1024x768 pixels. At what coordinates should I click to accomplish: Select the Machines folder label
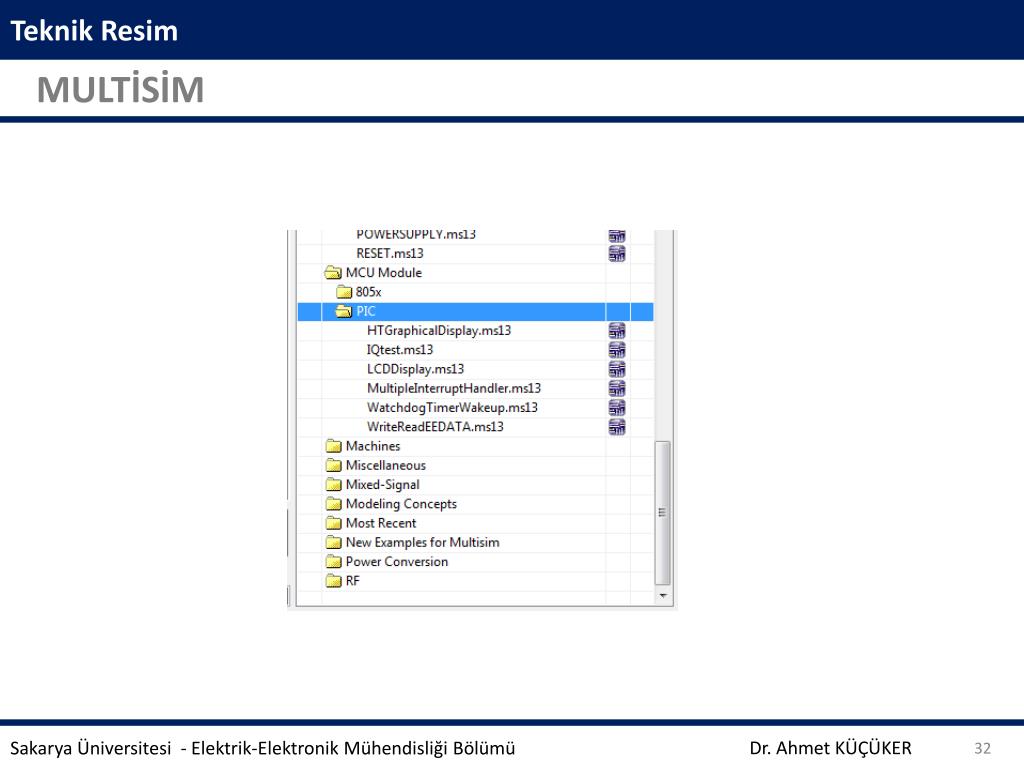373,446
